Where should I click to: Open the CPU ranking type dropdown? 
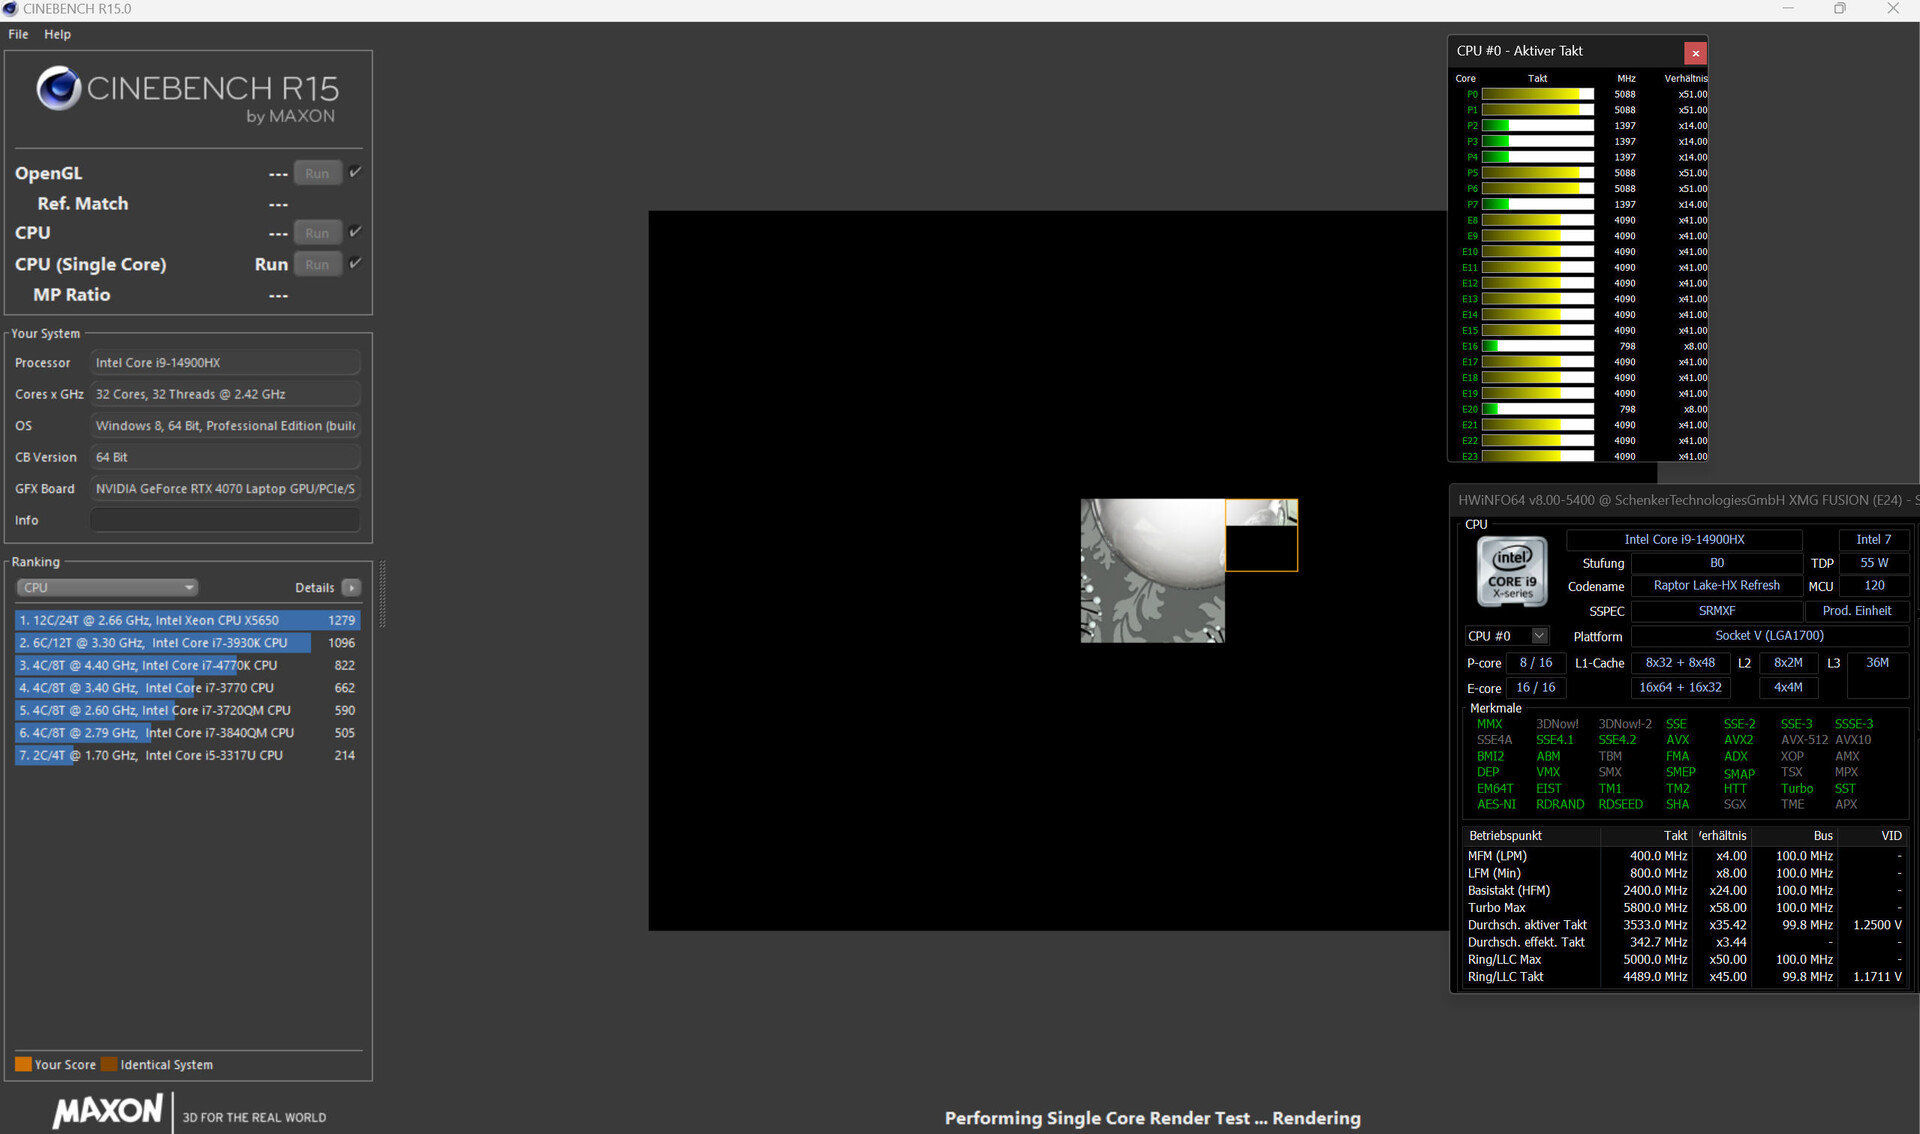point(107,588)
